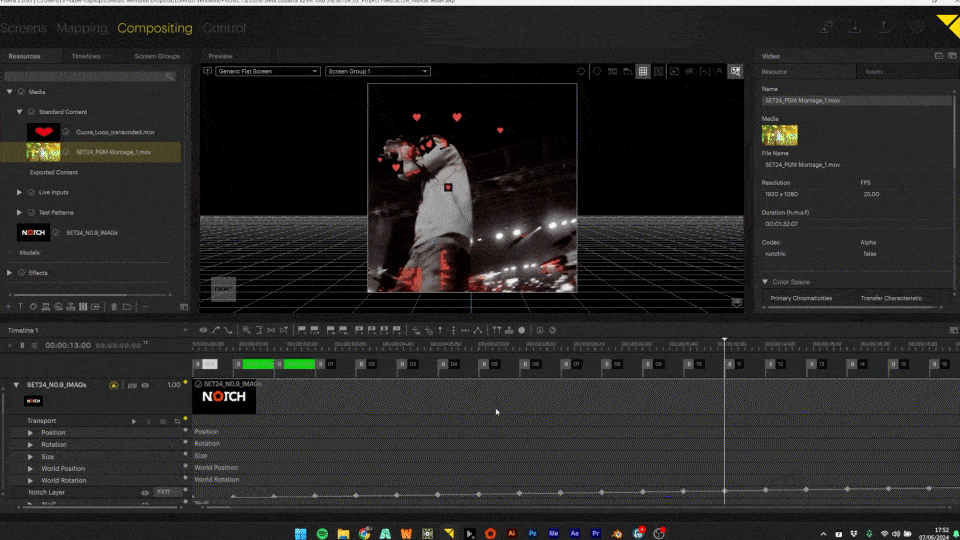Open the Generic Flat Screen dropdown
Image resolution: width=960 pixels, height=540 pixels.
tap(268, 72)
